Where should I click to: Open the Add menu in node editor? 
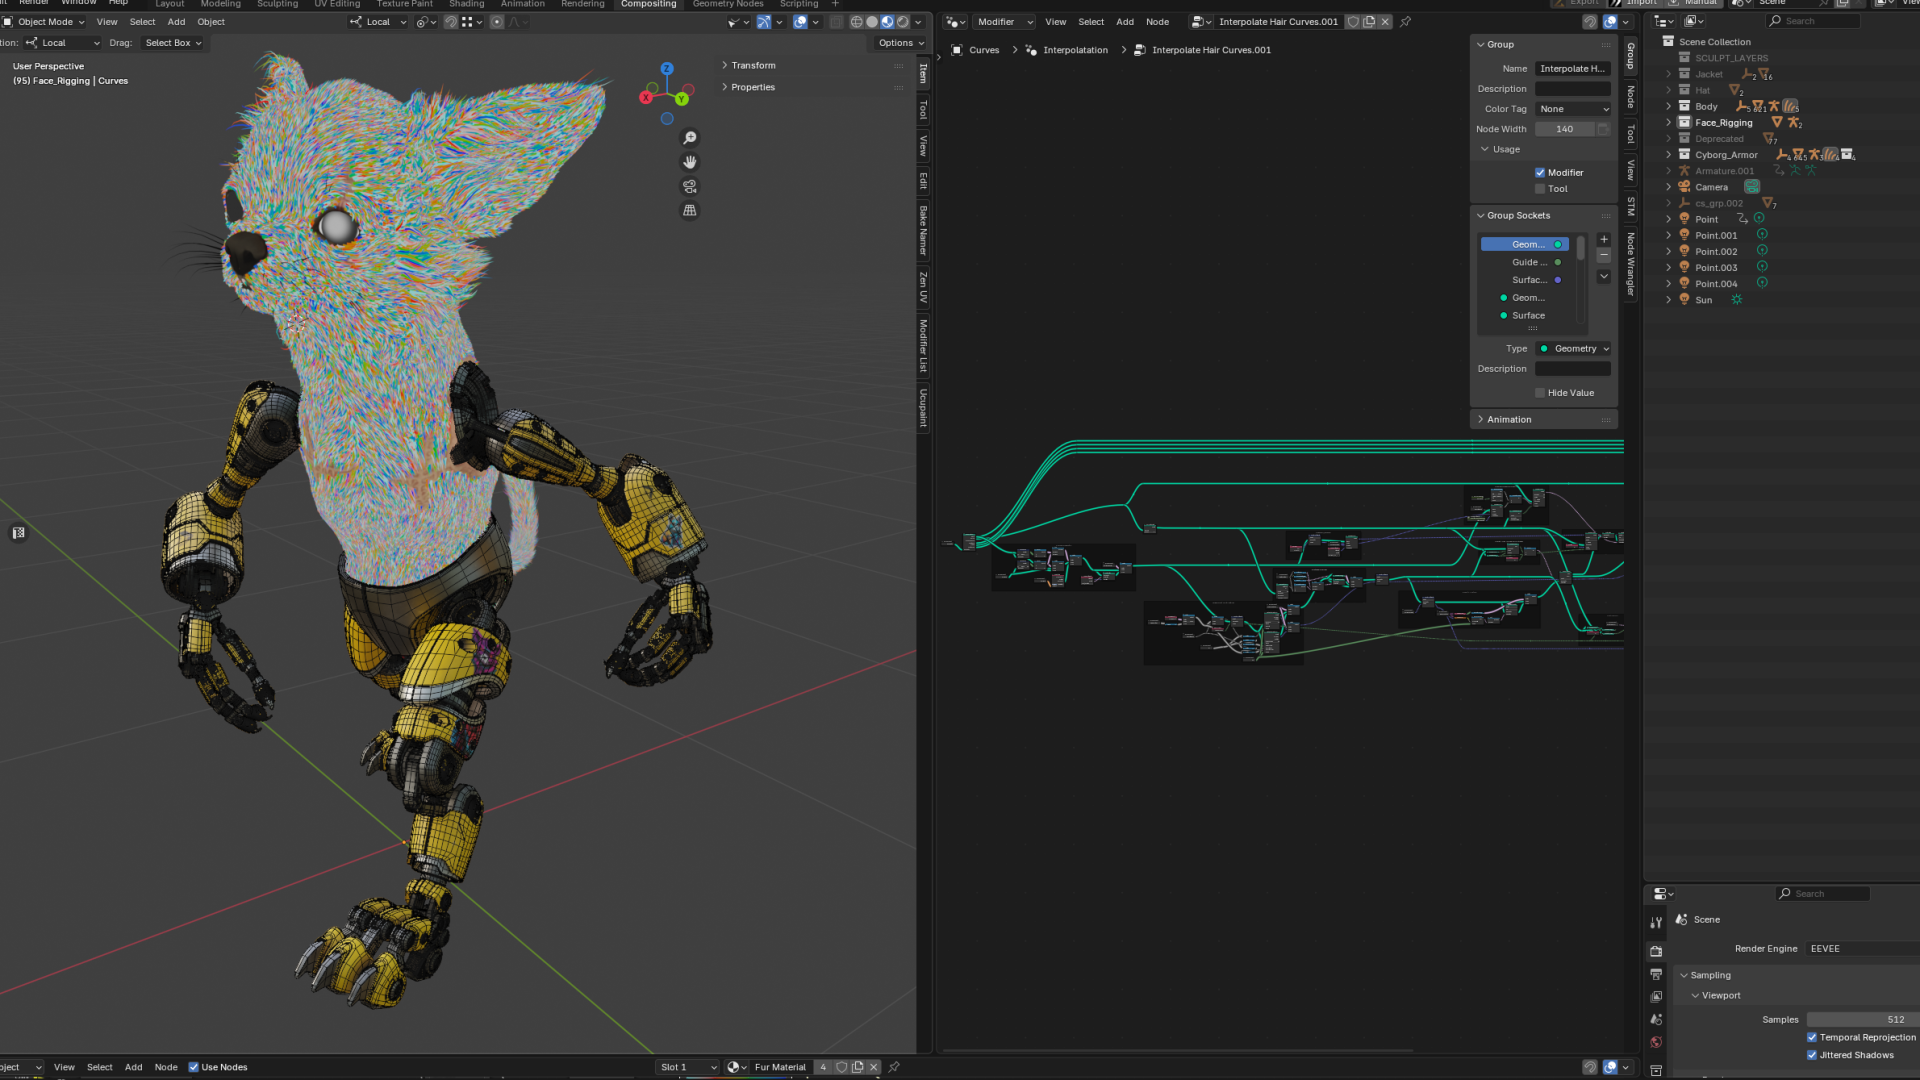(1124, 22)
